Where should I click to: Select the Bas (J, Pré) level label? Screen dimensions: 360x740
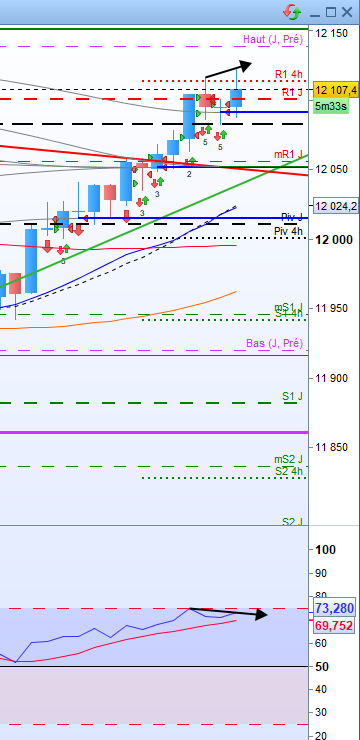tap(274, 343)
